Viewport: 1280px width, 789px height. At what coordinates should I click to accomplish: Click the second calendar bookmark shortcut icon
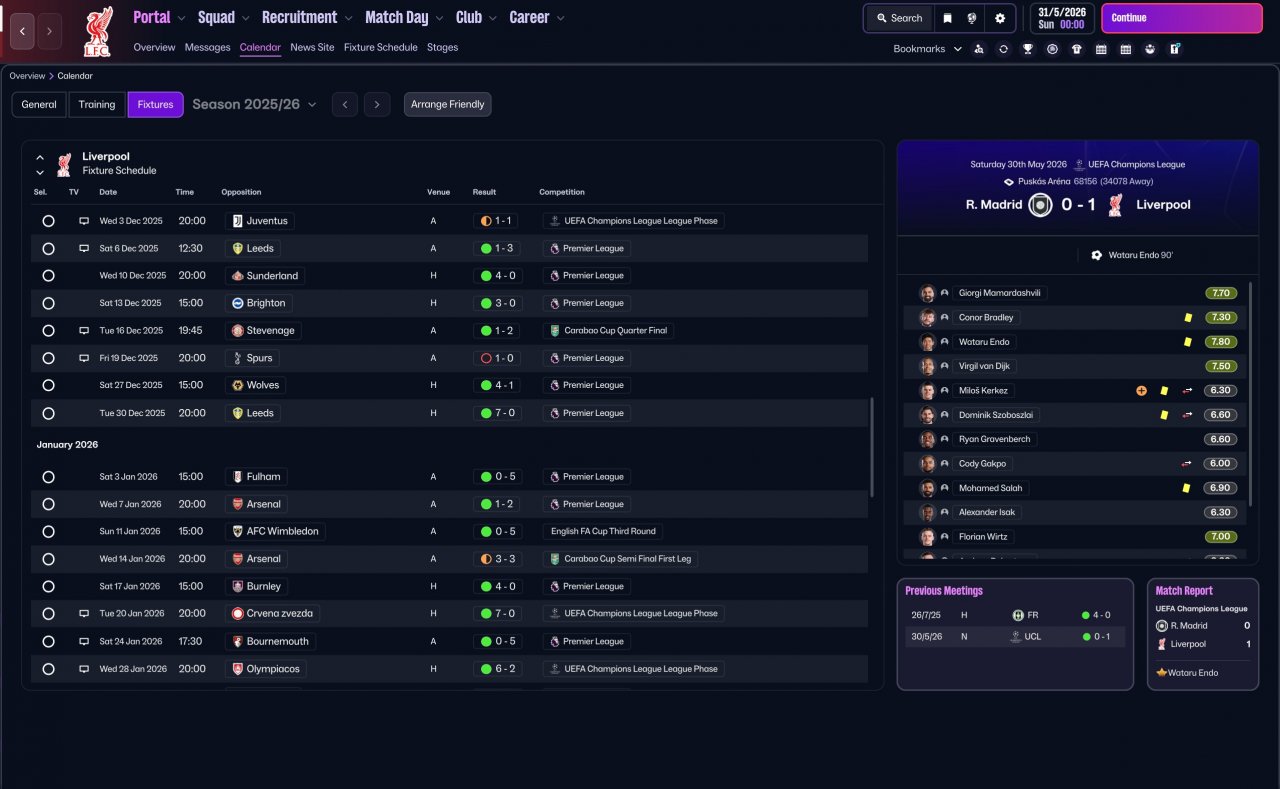[x=1125, y=49]
